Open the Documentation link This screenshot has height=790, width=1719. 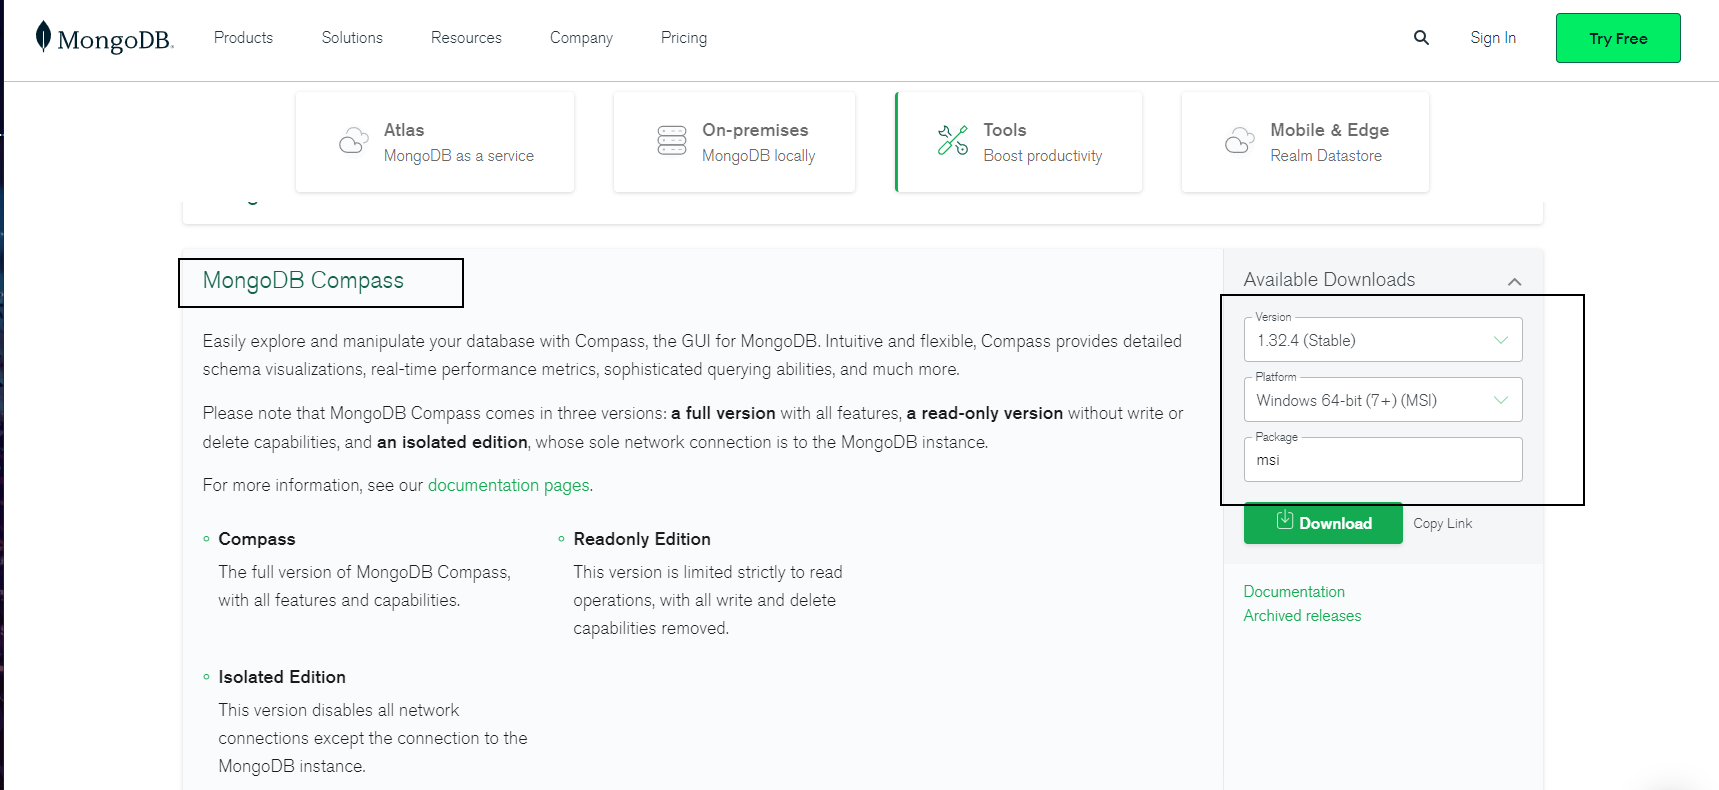(1294, 592)
